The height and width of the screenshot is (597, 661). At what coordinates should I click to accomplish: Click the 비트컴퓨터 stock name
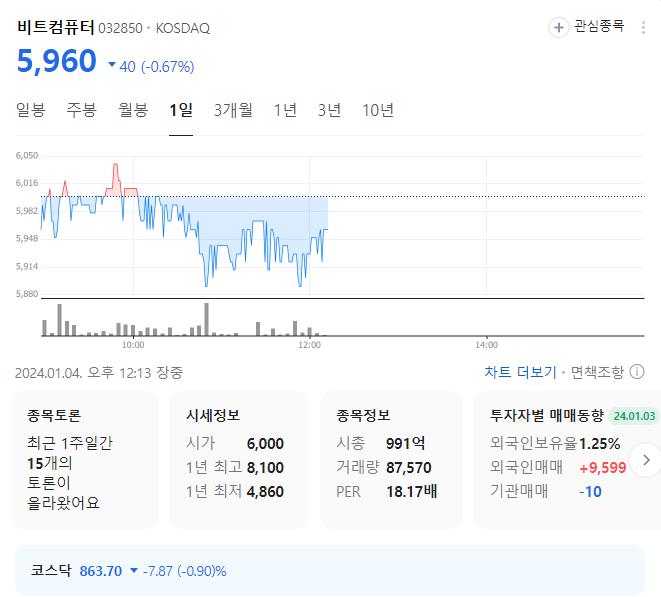pos(56,27)
